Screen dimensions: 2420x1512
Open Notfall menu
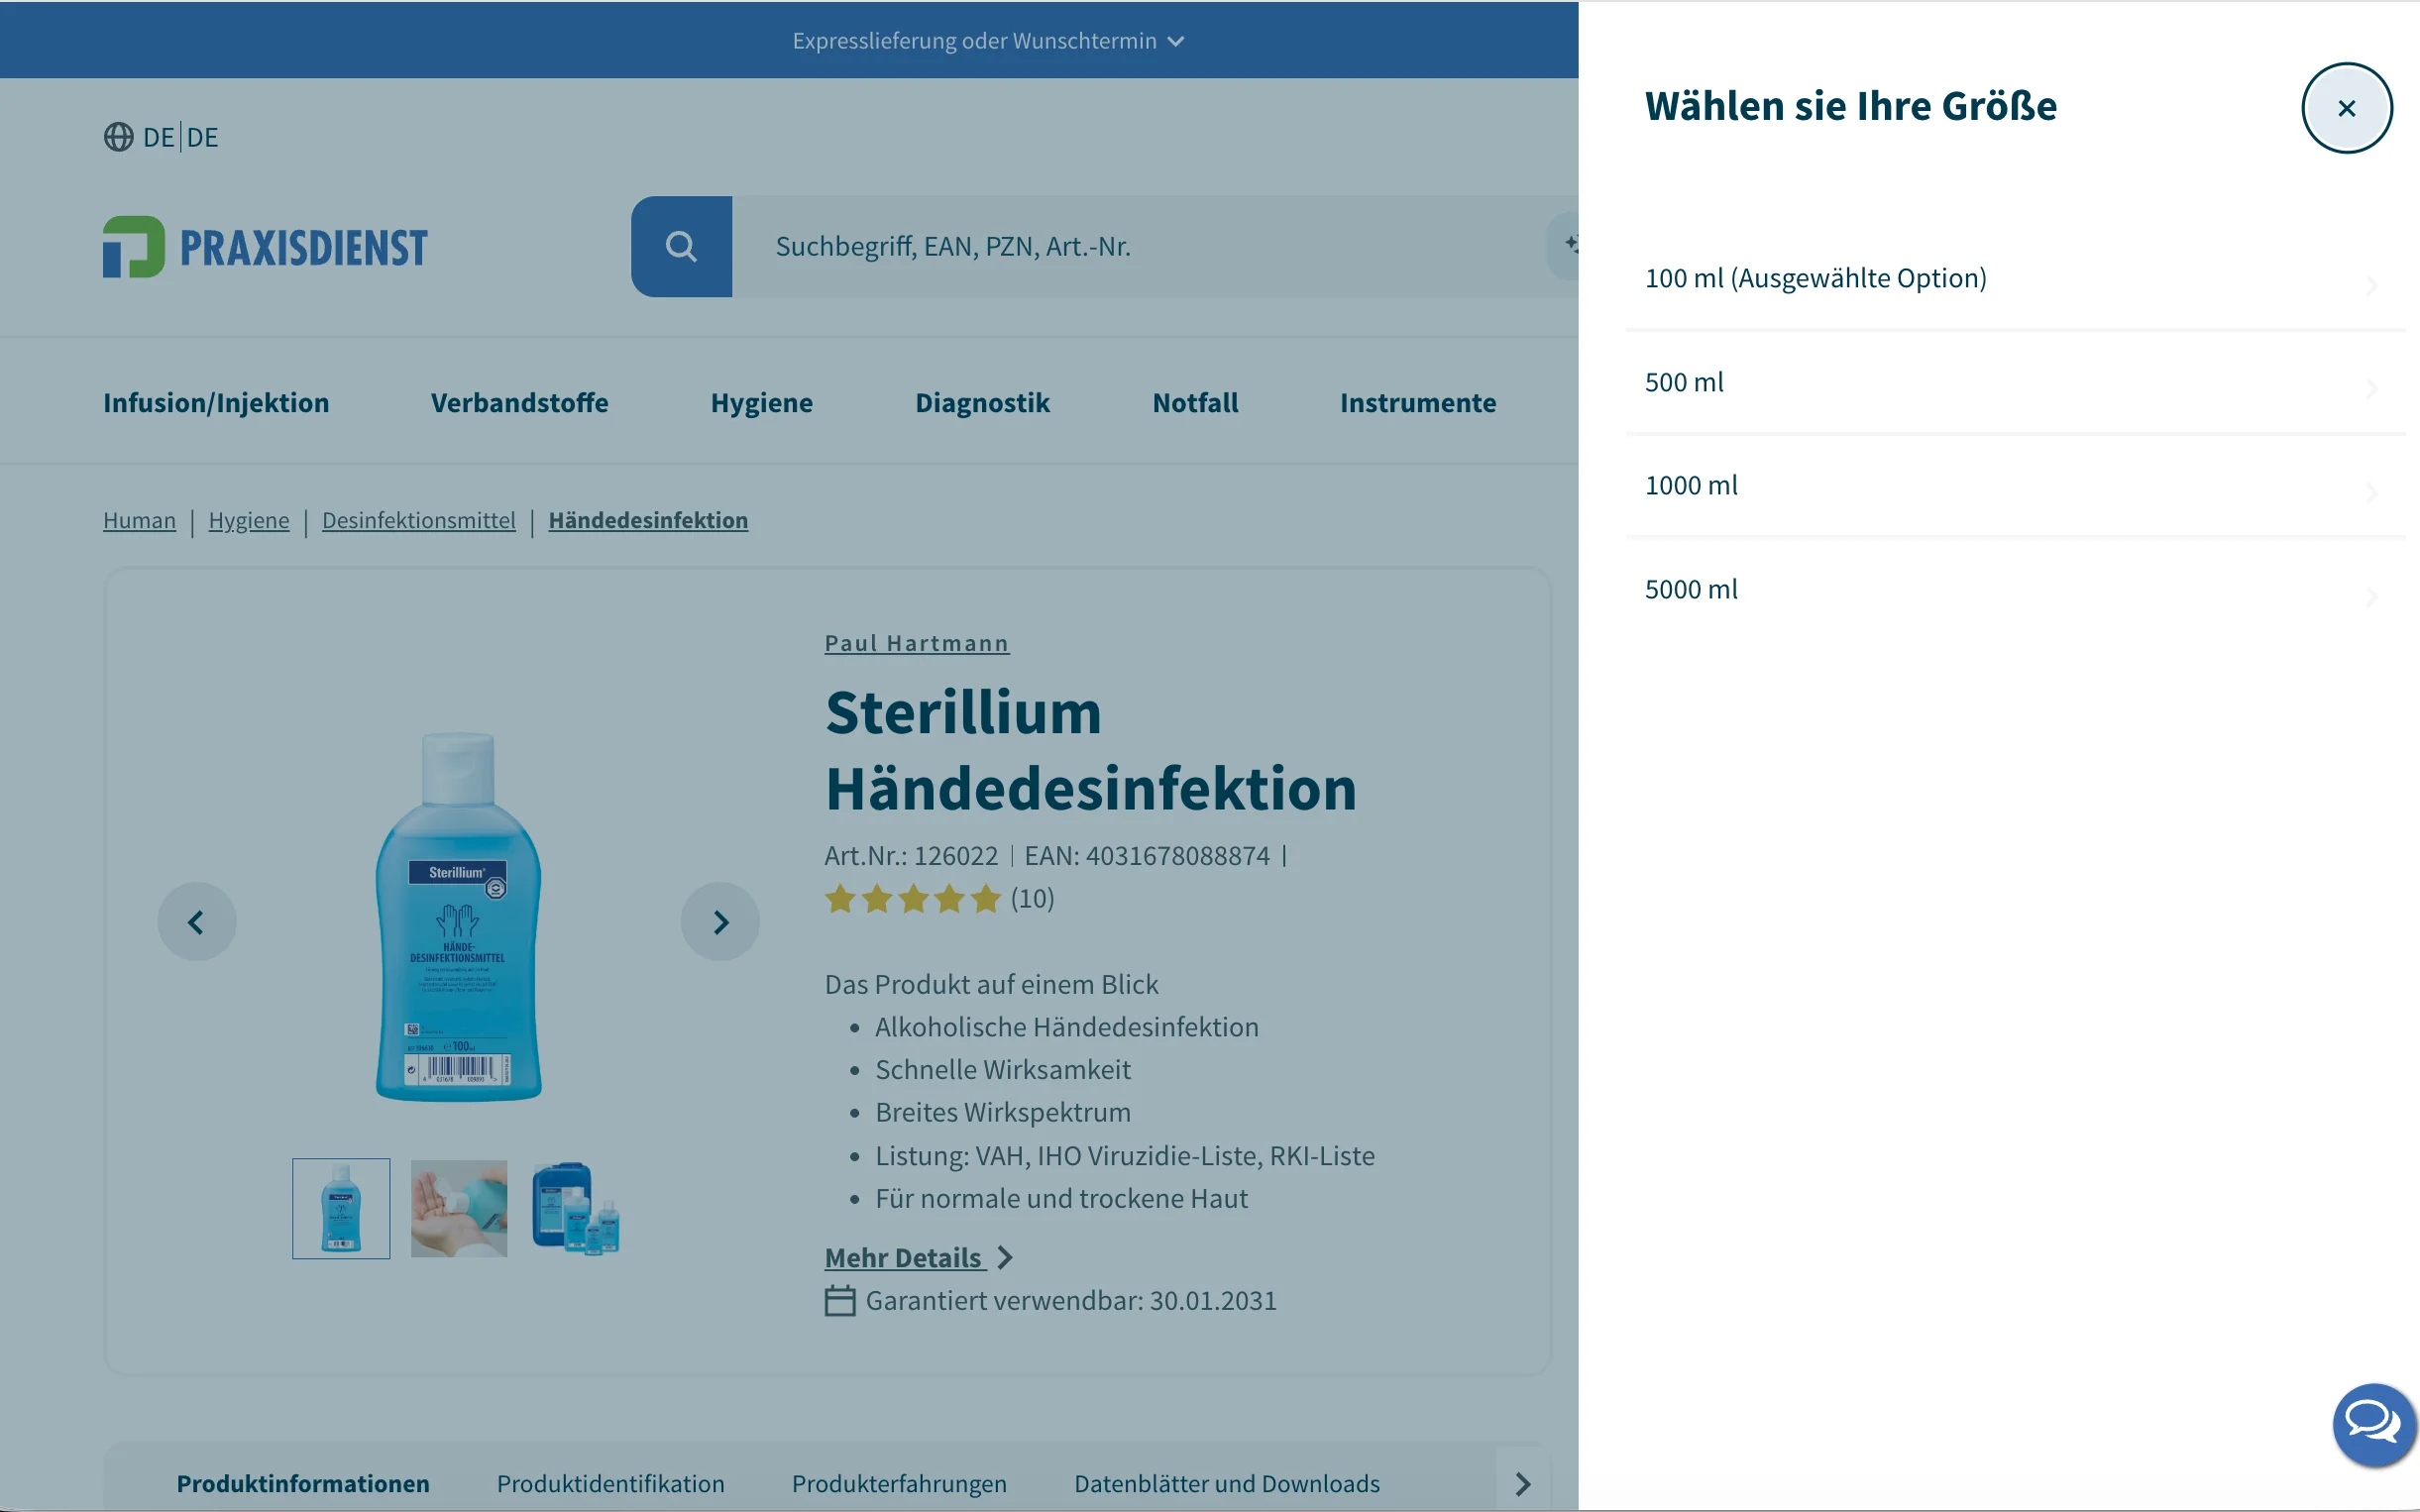pos(1195,403)
